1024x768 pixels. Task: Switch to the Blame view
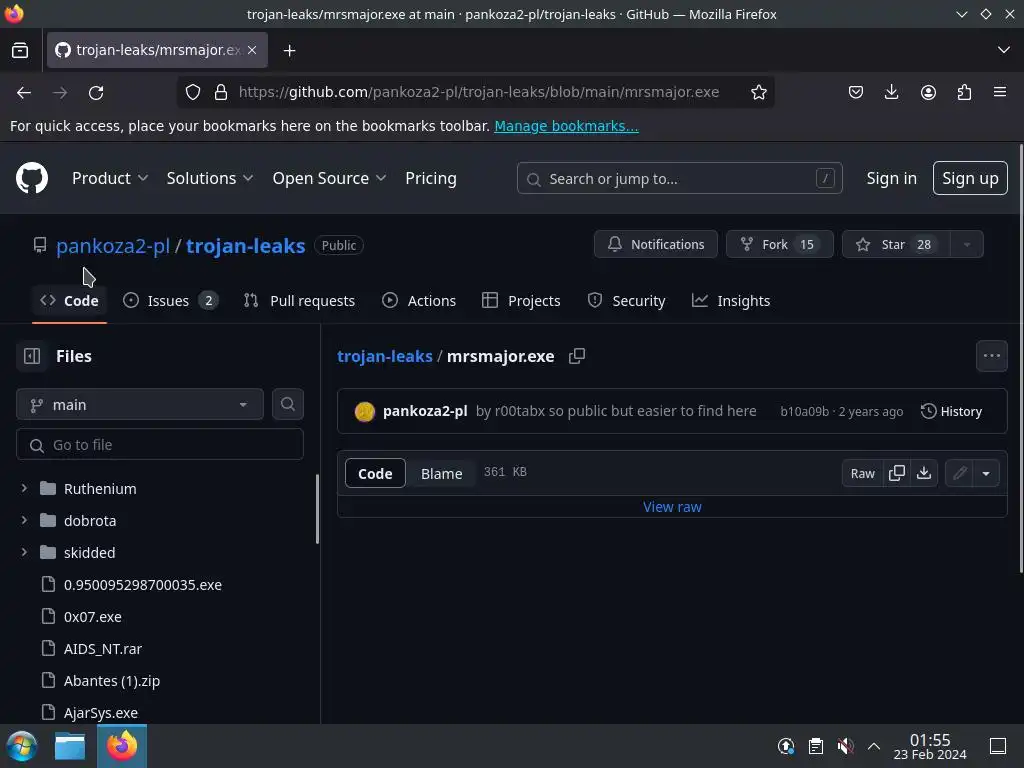(x=441, y=473)
